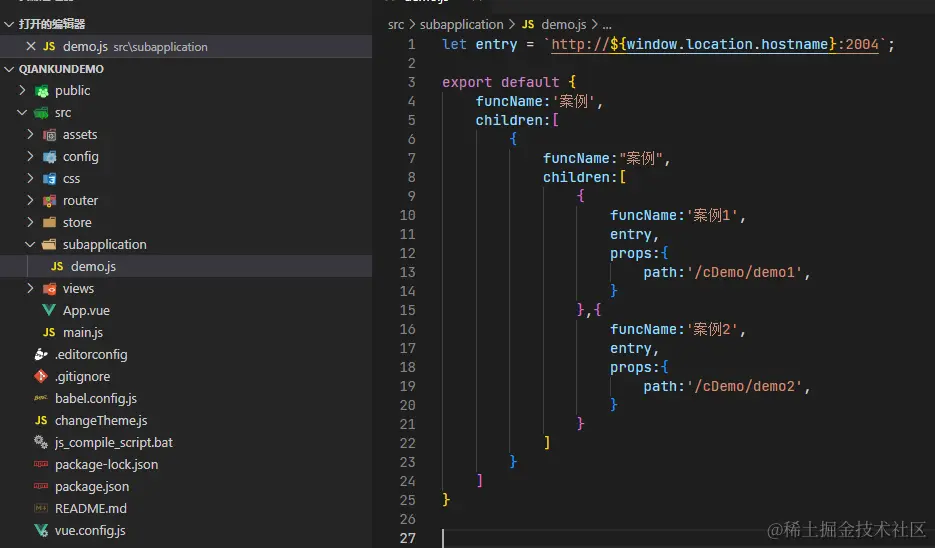The height and width of the screenshot is (548, 935).
Task: Click line number 27 in the gutter
Action: tap(407, 538)
